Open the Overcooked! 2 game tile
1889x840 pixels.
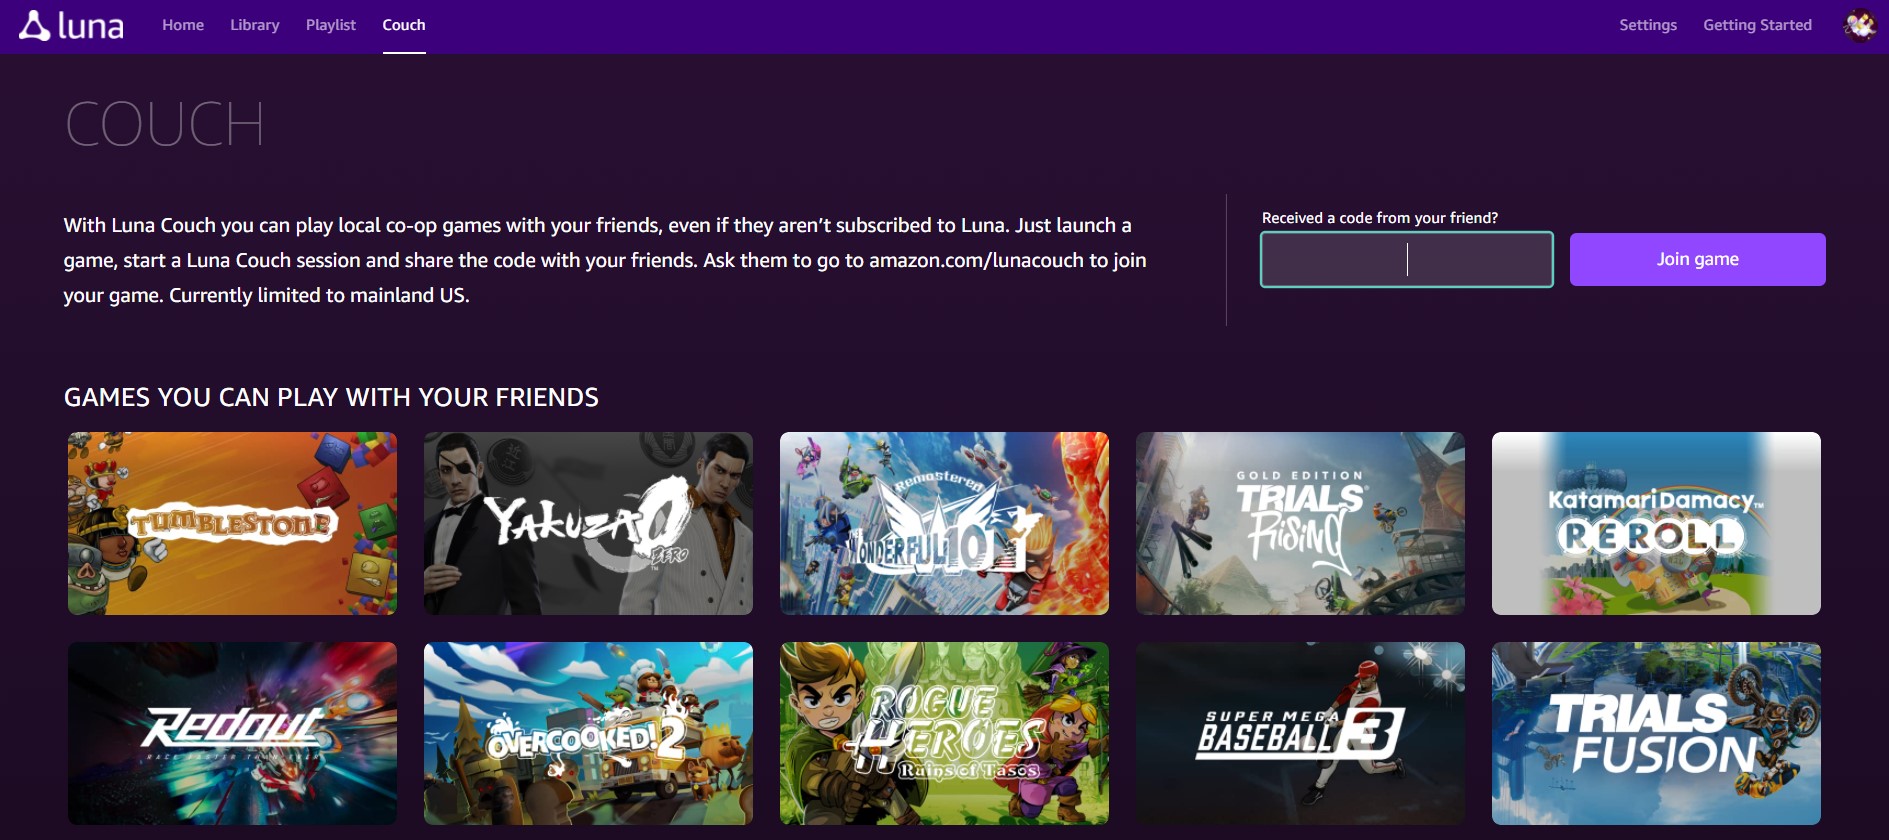tap(588, 733)
